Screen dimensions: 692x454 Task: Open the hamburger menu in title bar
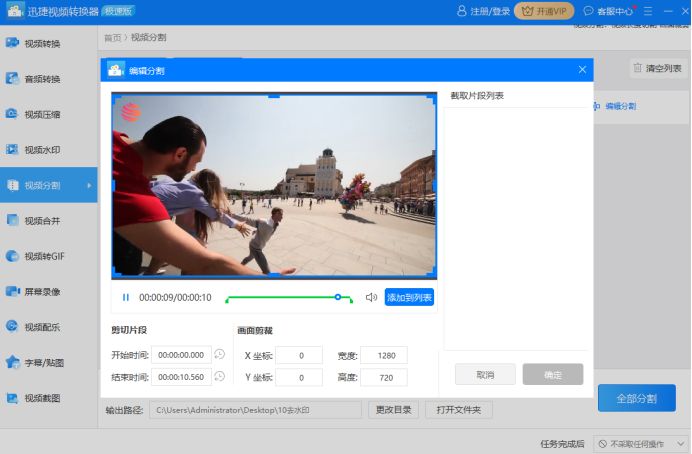tap(647, 11)
